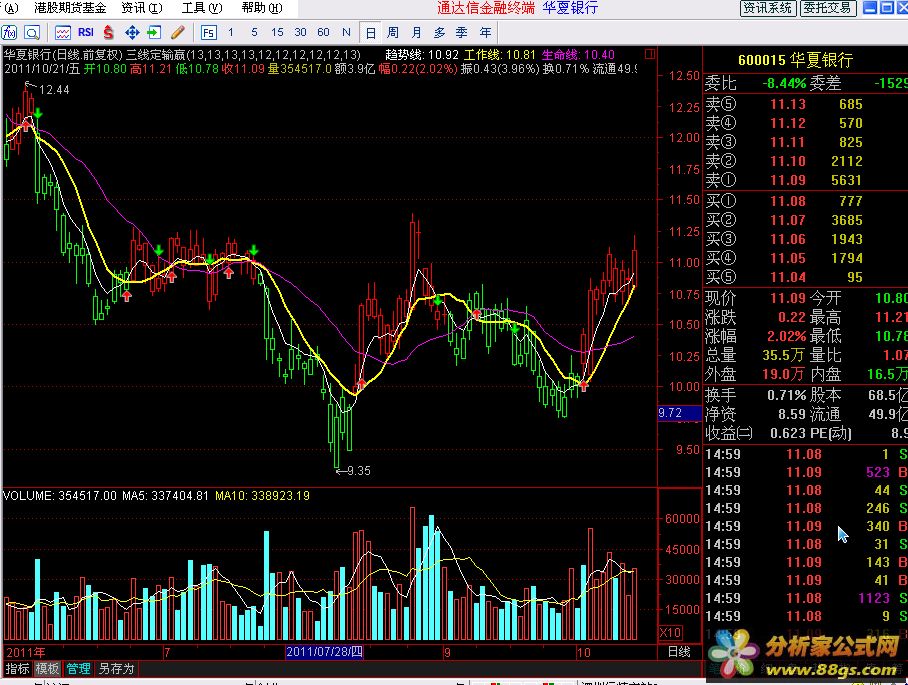Open the indicator chart line icon

point(63,32)
